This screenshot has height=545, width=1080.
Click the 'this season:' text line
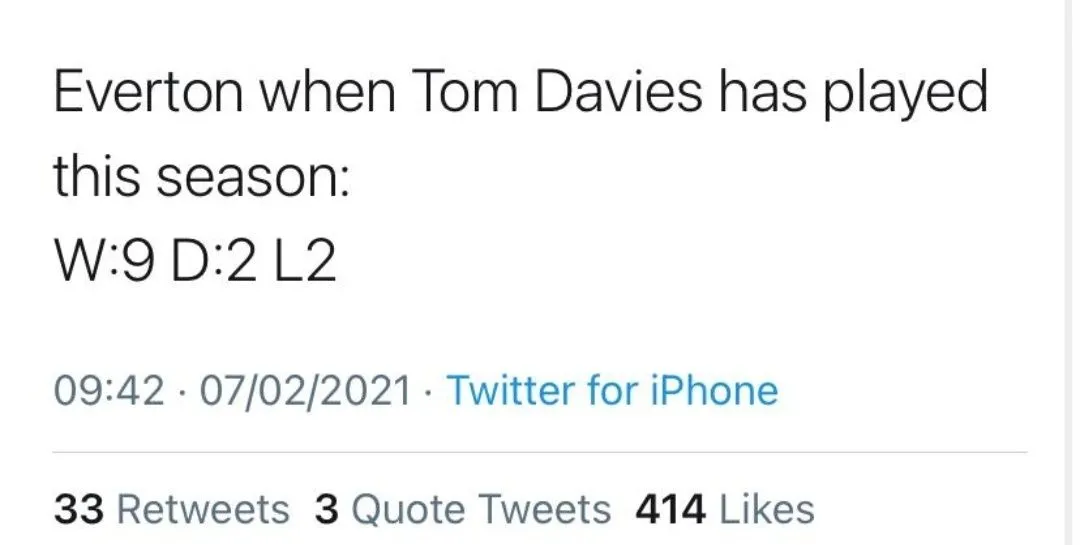point(200,180)
